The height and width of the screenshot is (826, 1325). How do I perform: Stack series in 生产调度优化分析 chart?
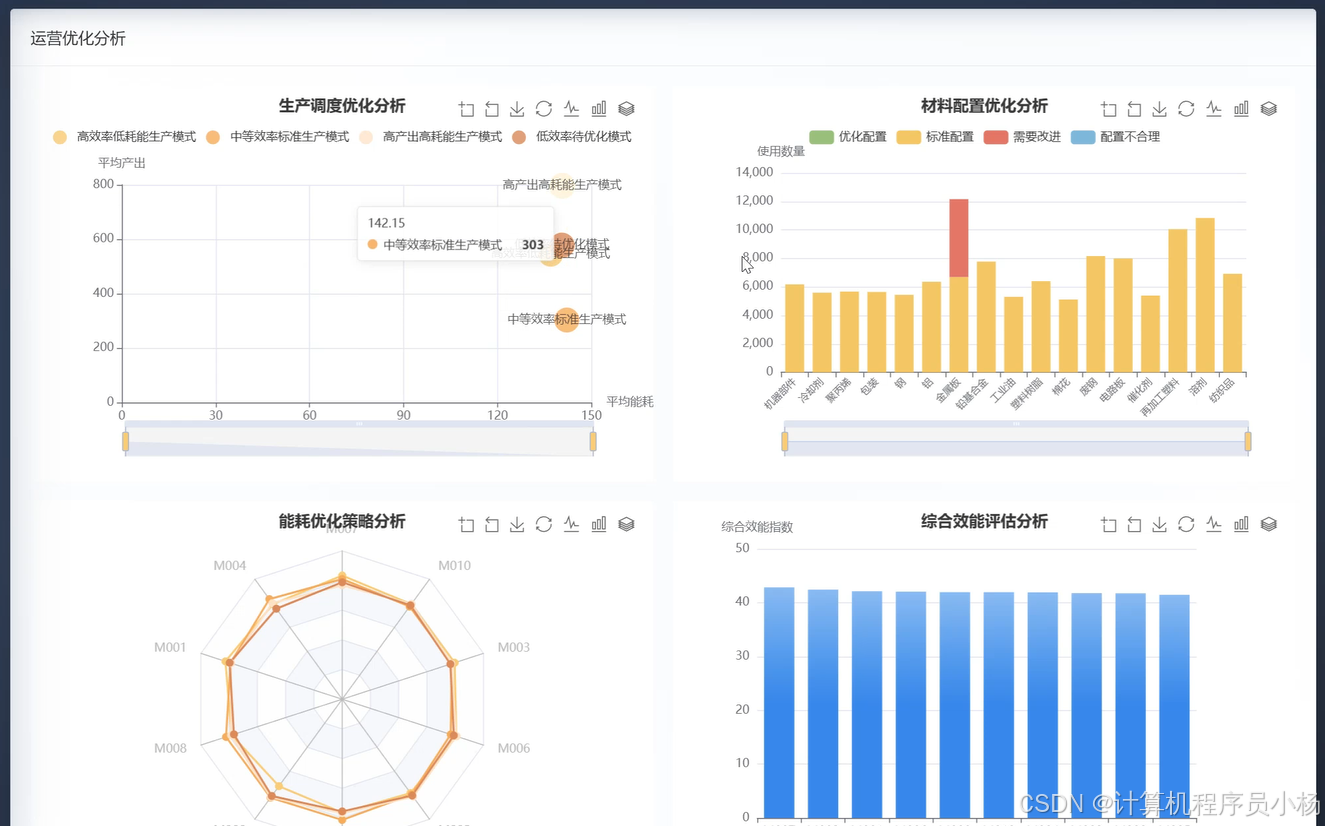pos(626,109)
